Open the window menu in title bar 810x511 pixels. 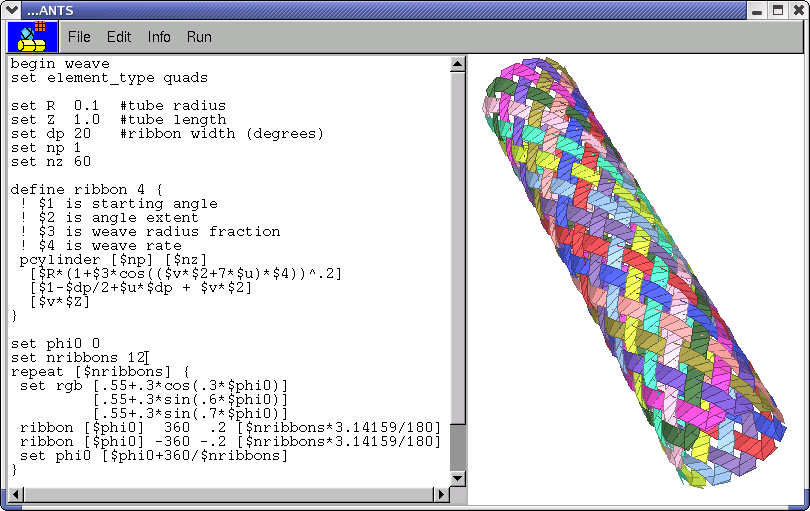(x=12, y=10)
